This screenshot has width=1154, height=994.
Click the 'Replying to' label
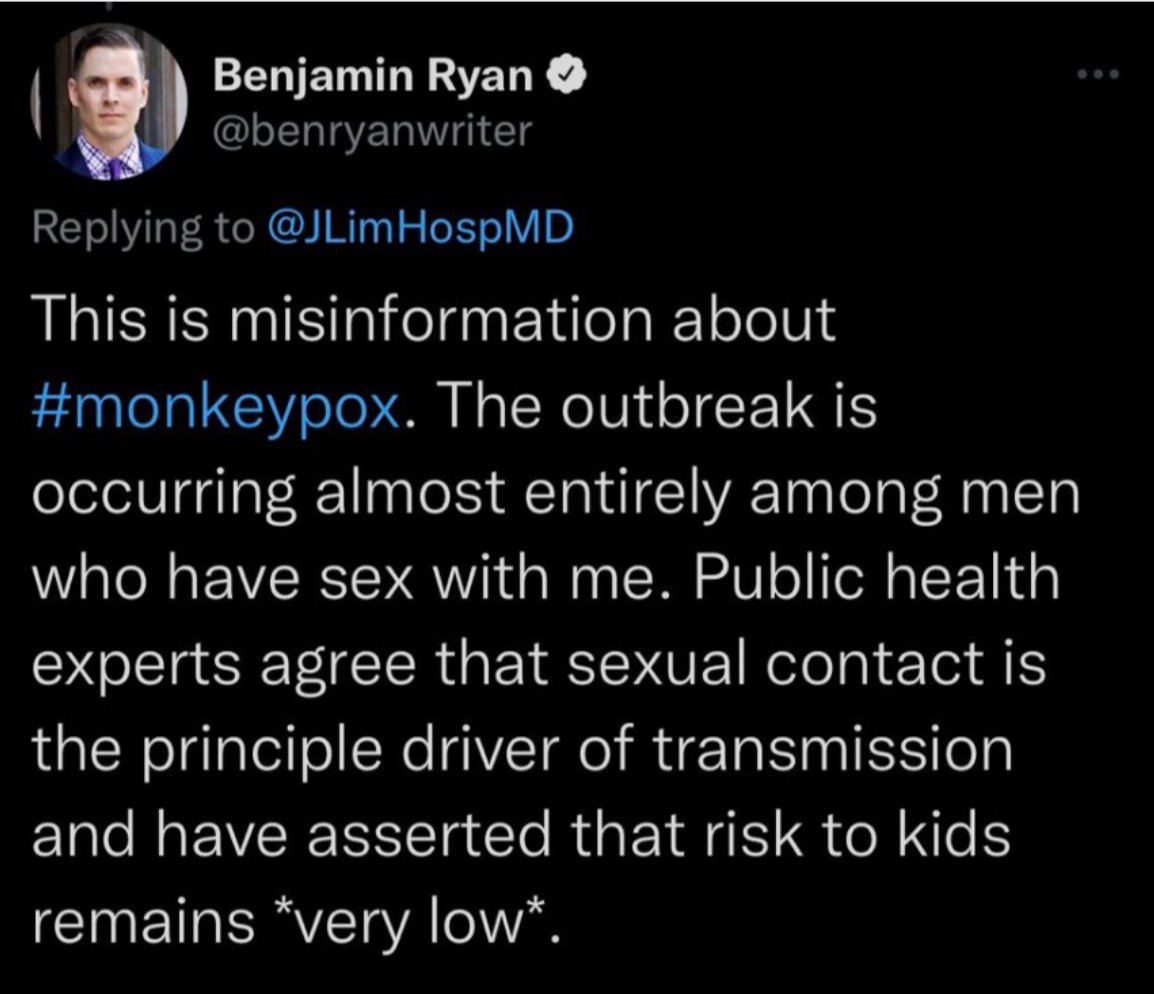[x=142, y=228]
